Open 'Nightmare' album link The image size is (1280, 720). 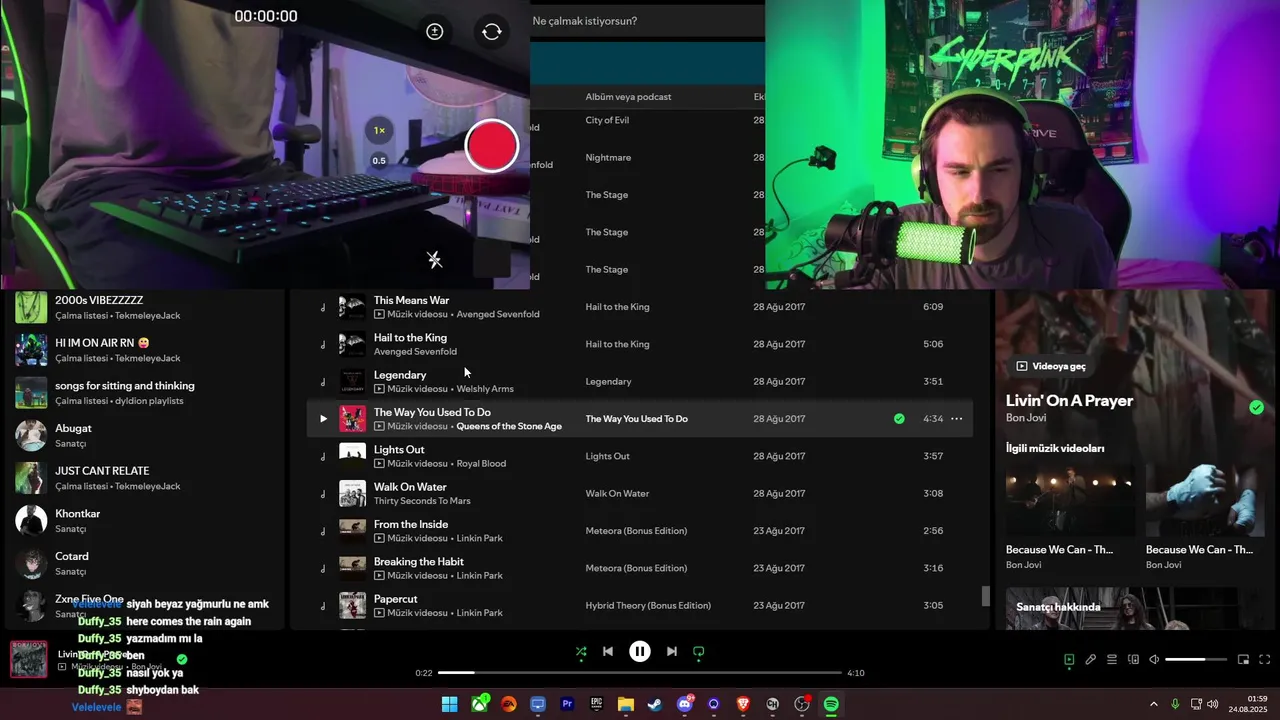608,158
